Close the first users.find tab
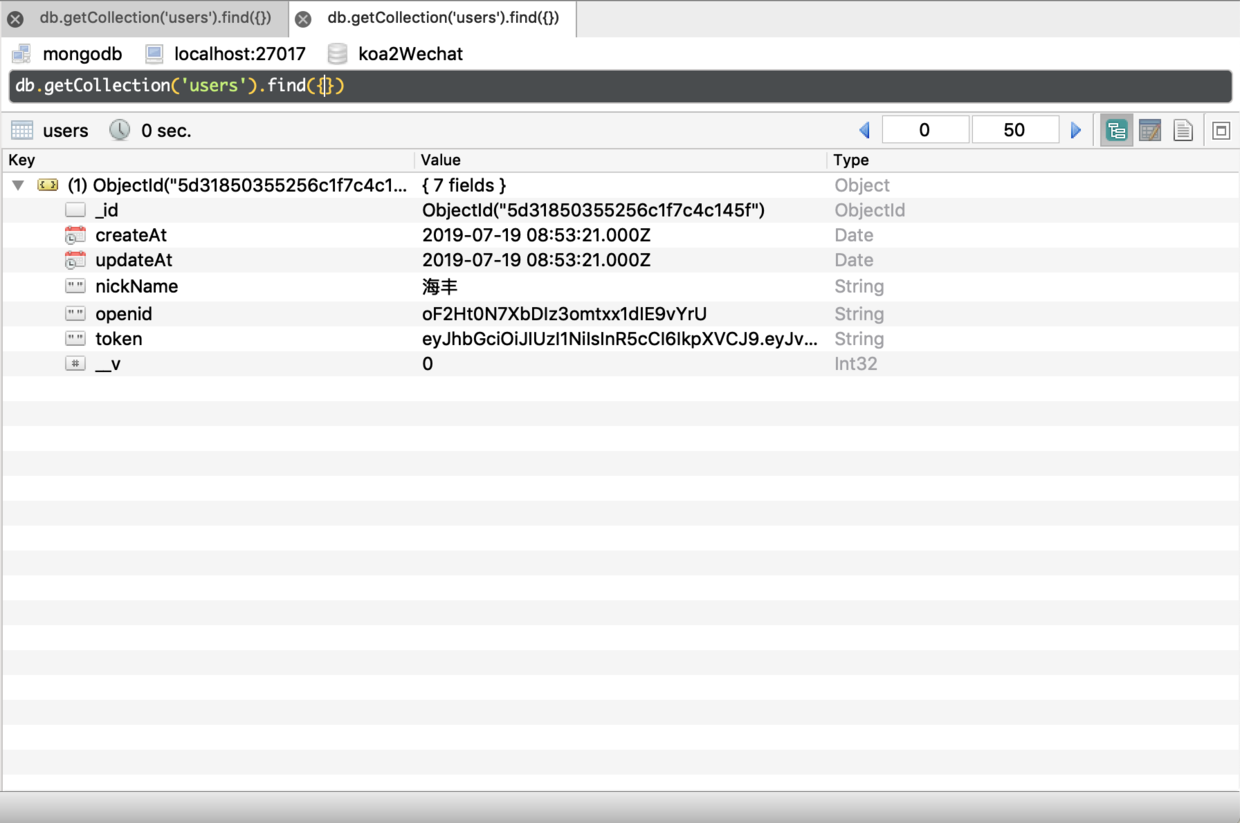The width and height of the screenshot is (1240, 823). (16, 19)
